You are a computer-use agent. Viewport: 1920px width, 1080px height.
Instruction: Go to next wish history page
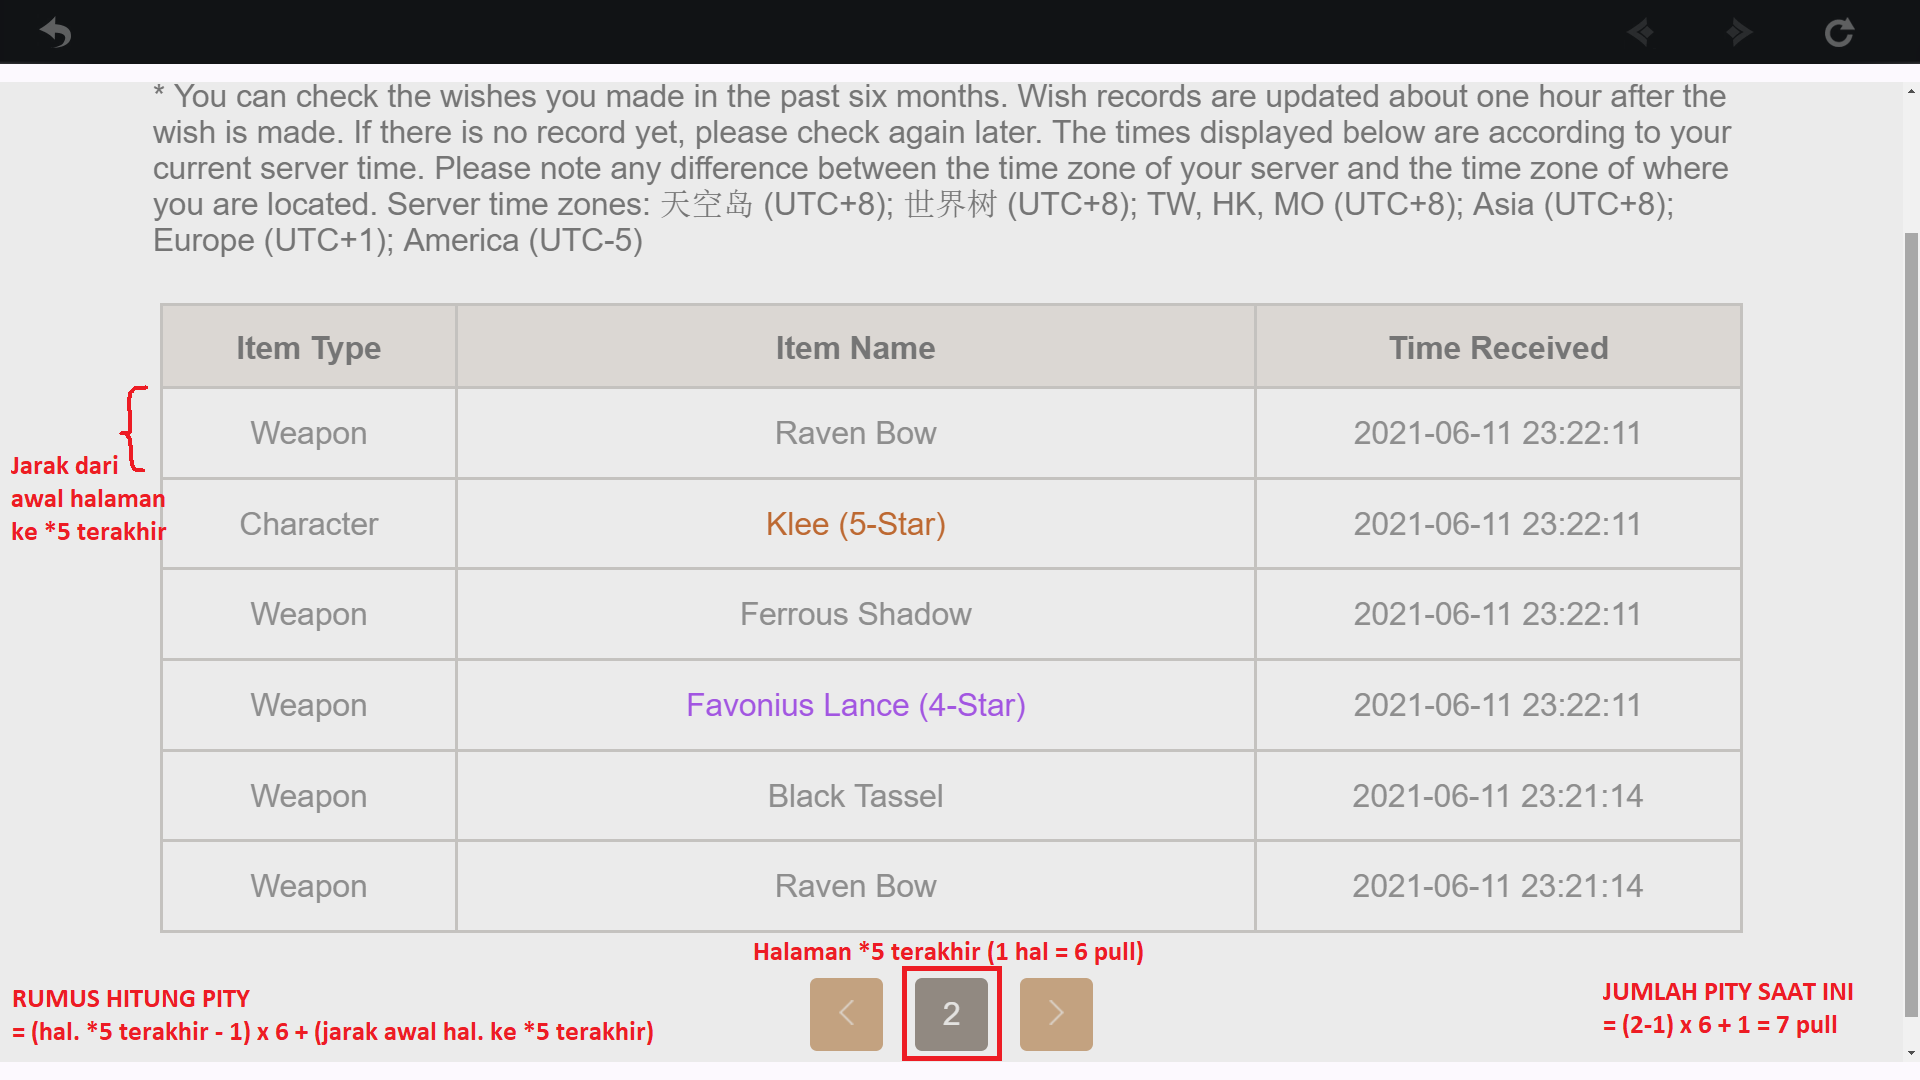click(x=1056, y=1014)
